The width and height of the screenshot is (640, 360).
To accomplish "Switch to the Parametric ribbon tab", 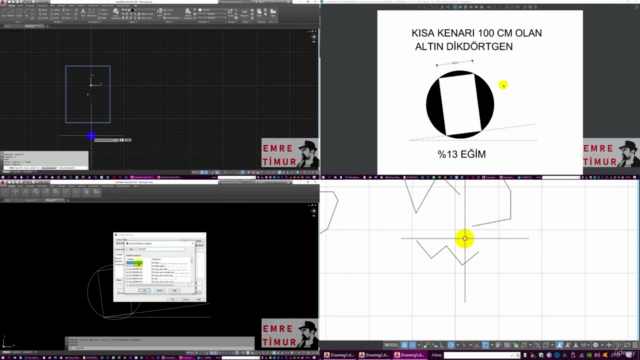I will [42, 6].
